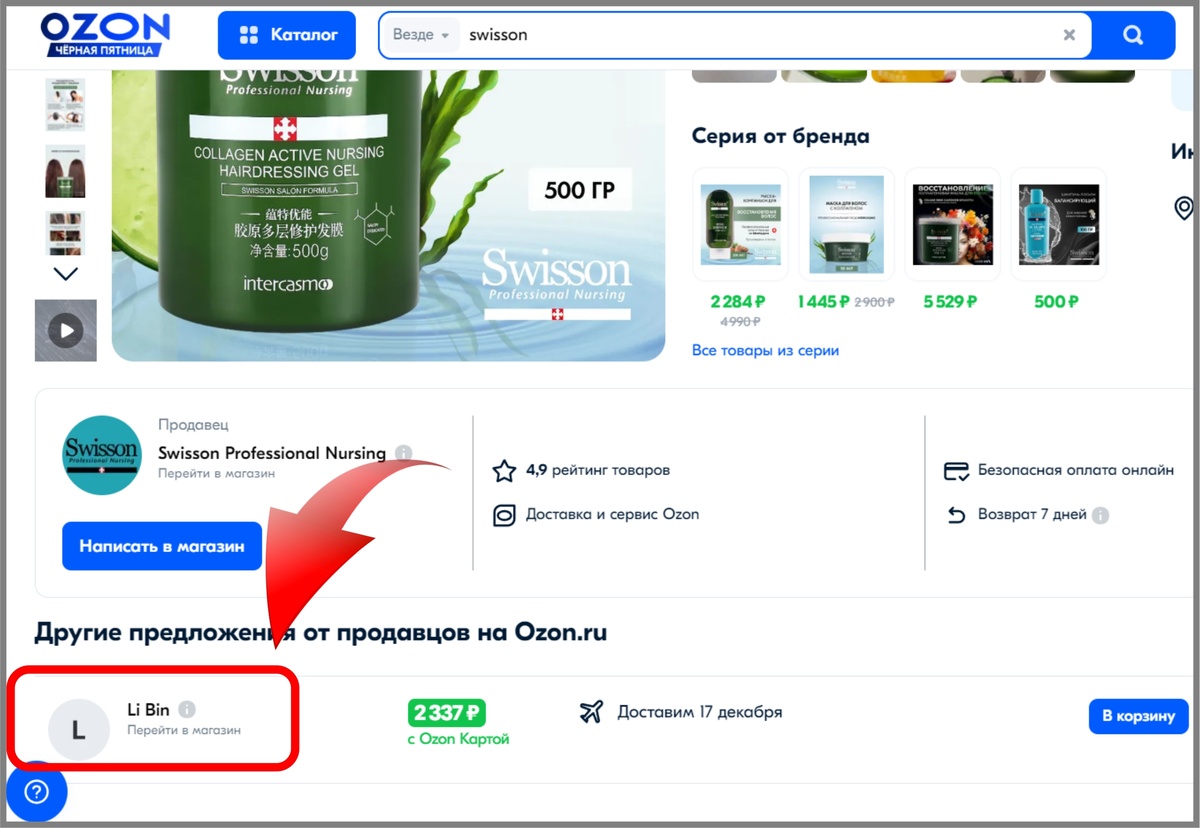Follow Перейти в магазин under Li Bin
This screenshot has width=1200, height=828.
point(184,731)
